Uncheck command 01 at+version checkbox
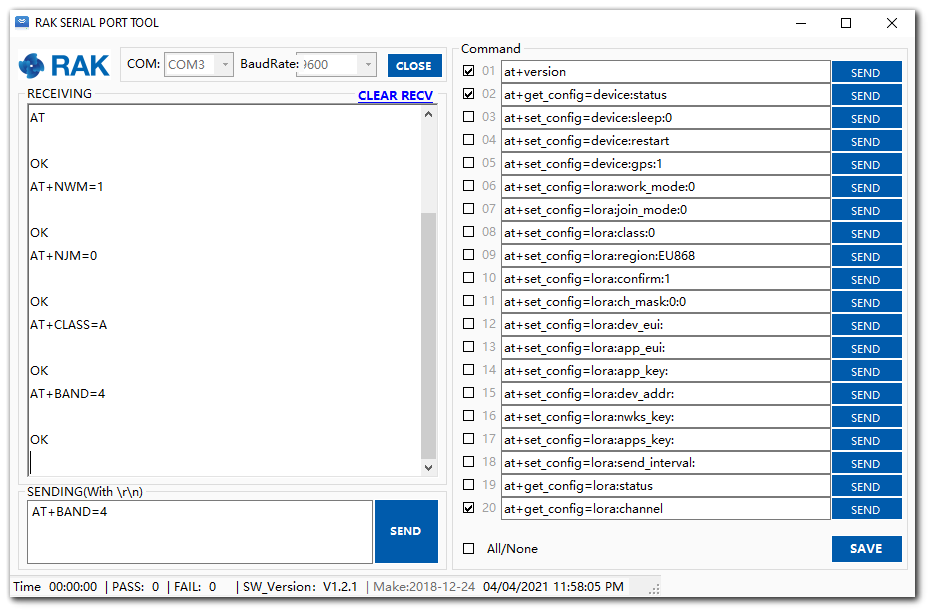This screenshot has width=933, height=615. pyautogui.click(x=469, y=71)
